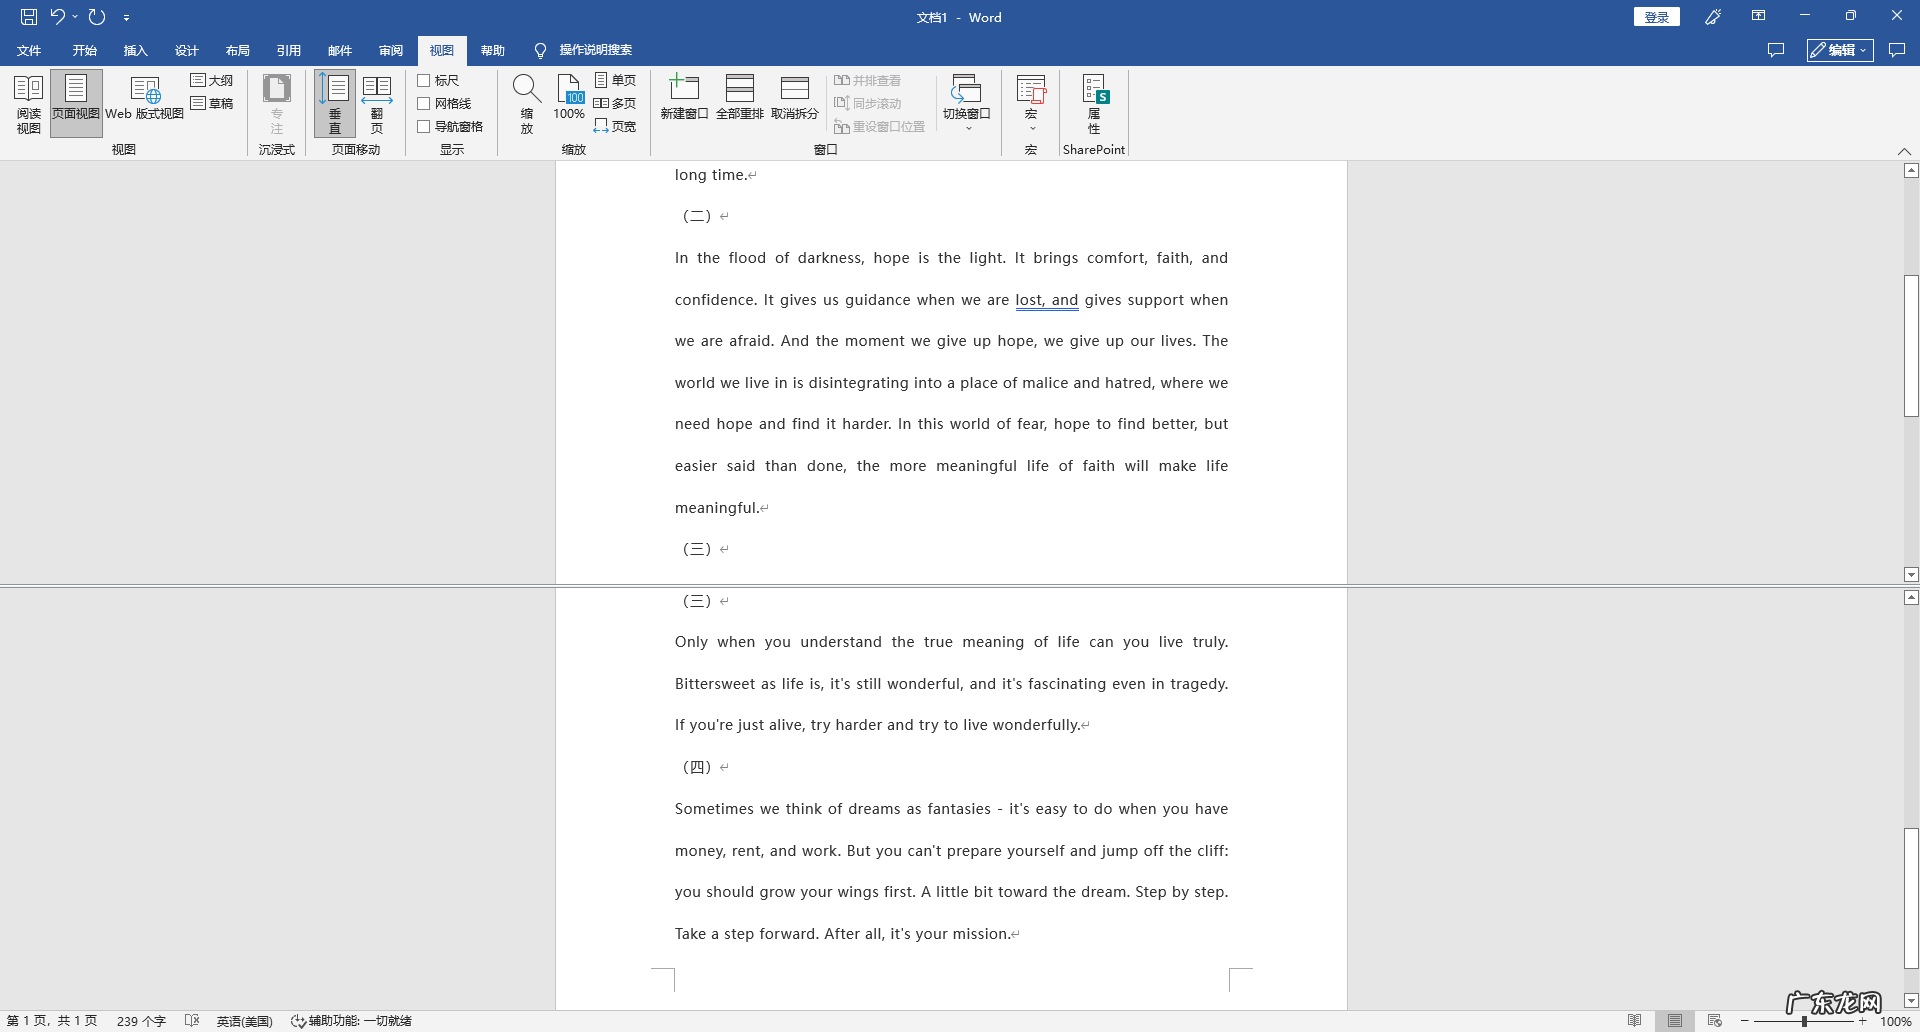The width and height of the screenshot is (1920, 1032).
Task: Click the 操作说明搜索 lightbulb search
Action: click(584, 50)
